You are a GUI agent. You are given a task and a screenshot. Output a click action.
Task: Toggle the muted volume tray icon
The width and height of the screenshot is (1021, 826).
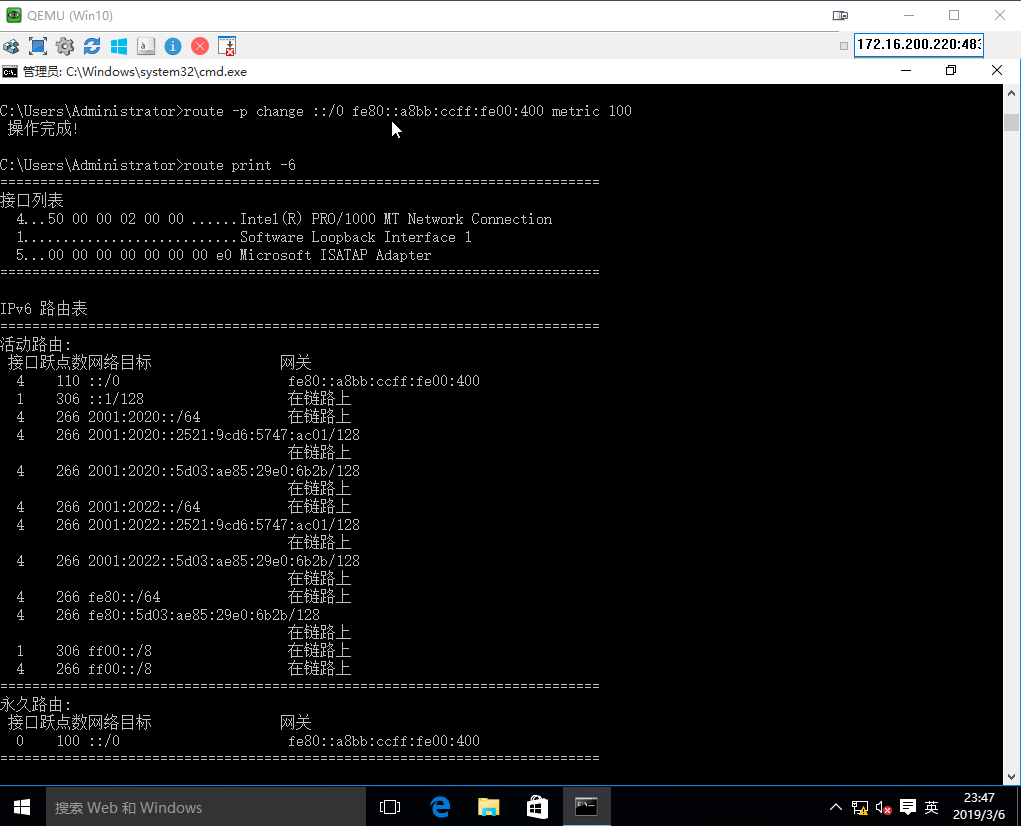click(x=884, y=807)
